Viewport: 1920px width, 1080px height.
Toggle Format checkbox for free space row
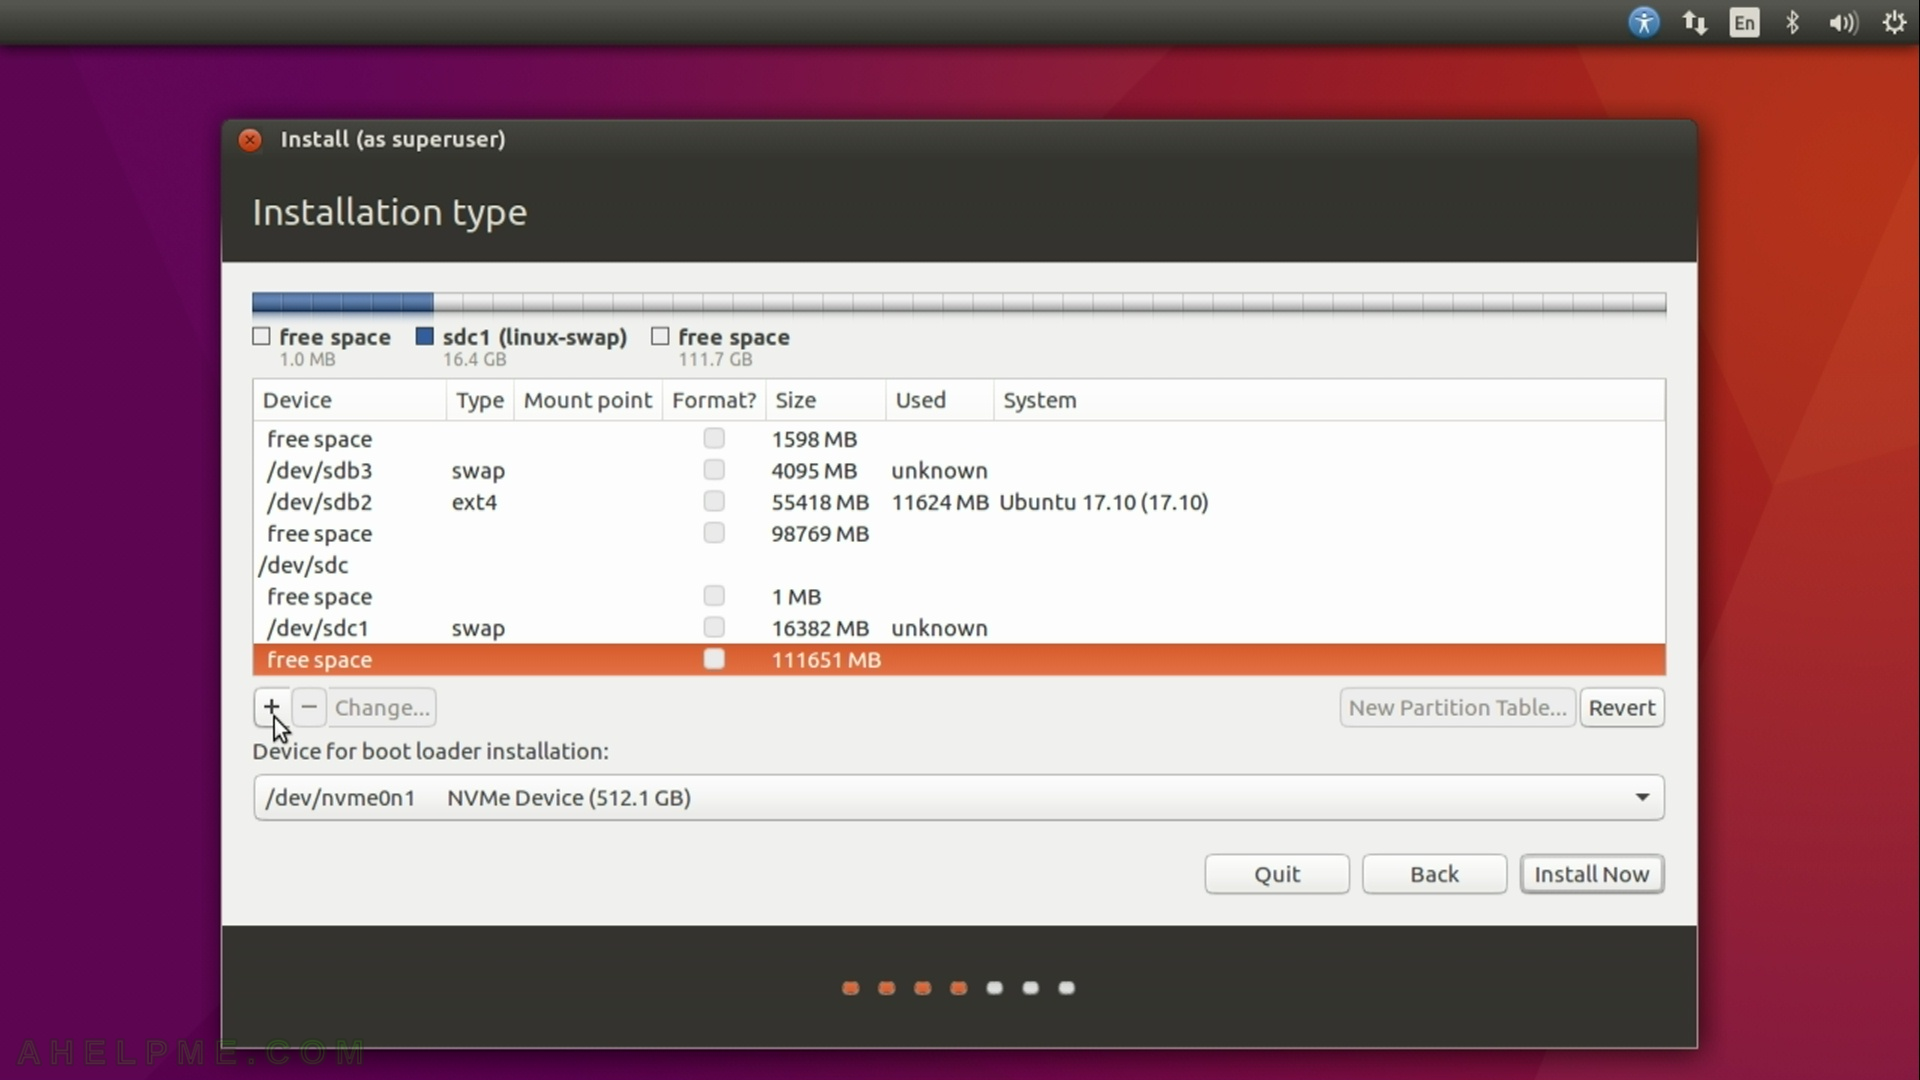(x=713, y=659)
